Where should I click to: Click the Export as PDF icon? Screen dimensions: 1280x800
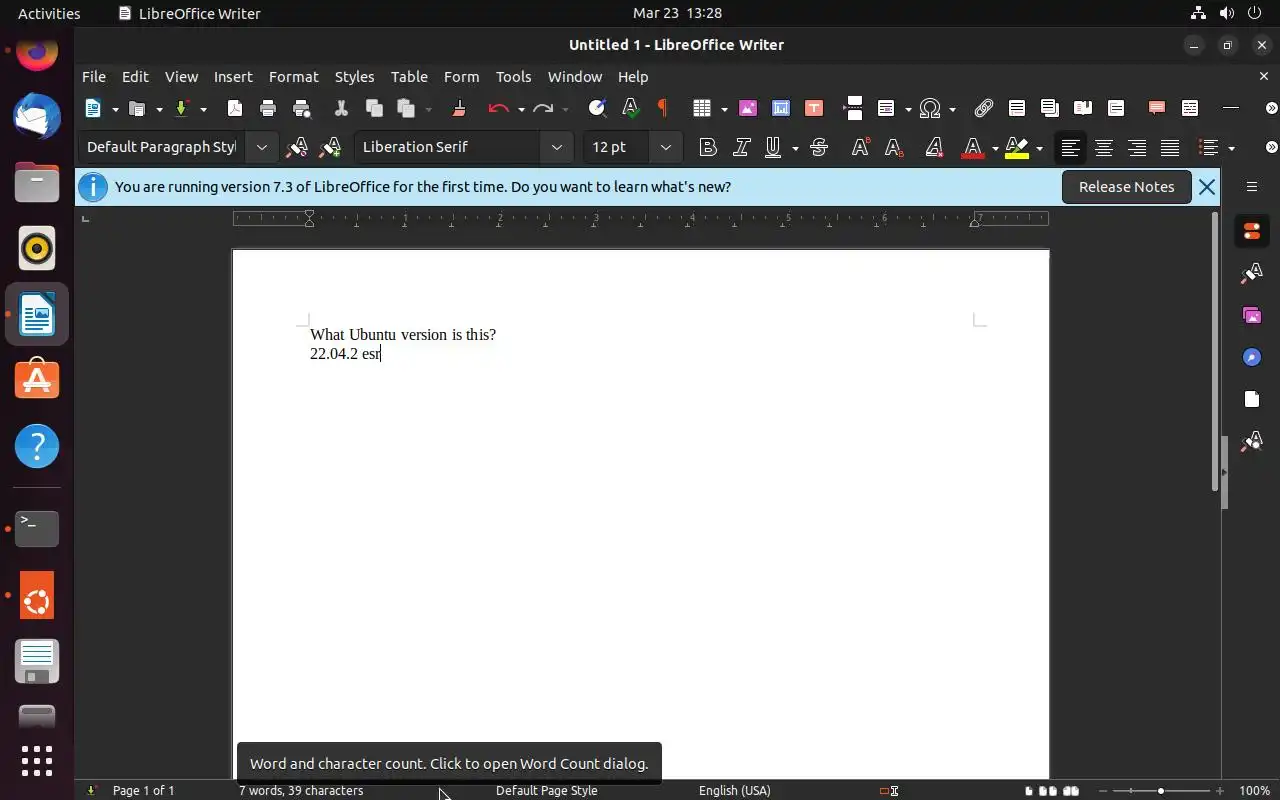click(x=235, y=108)
